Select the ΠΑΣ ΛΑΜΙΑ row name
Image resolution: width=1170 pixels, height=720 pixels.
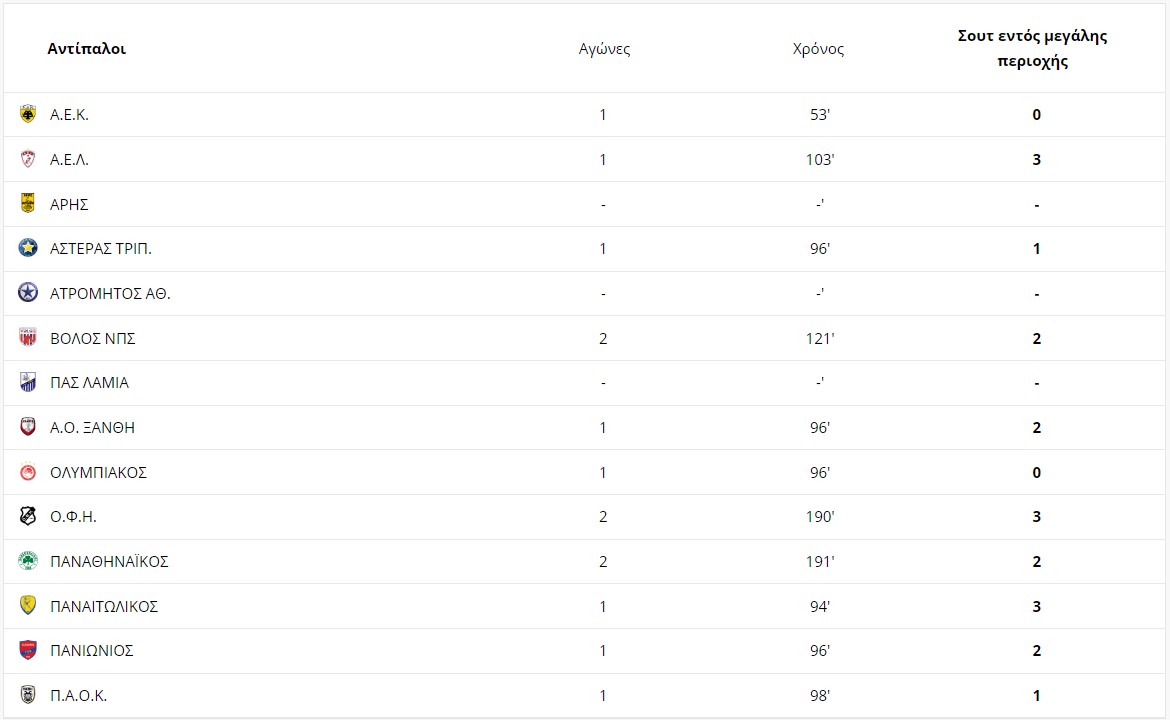pyautogui.click(x=90, y=383)
